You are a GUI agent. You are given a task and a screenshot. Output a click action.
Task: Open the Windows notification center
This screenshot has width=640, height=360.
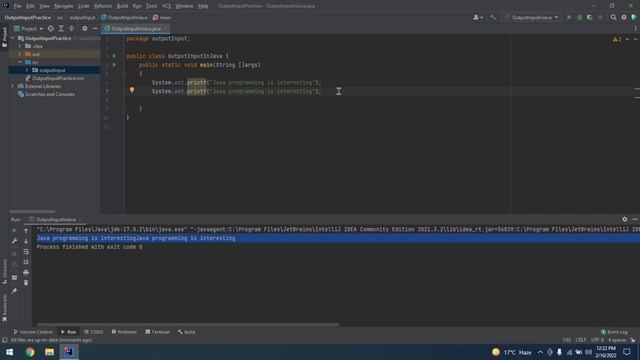tap(627, 352)
